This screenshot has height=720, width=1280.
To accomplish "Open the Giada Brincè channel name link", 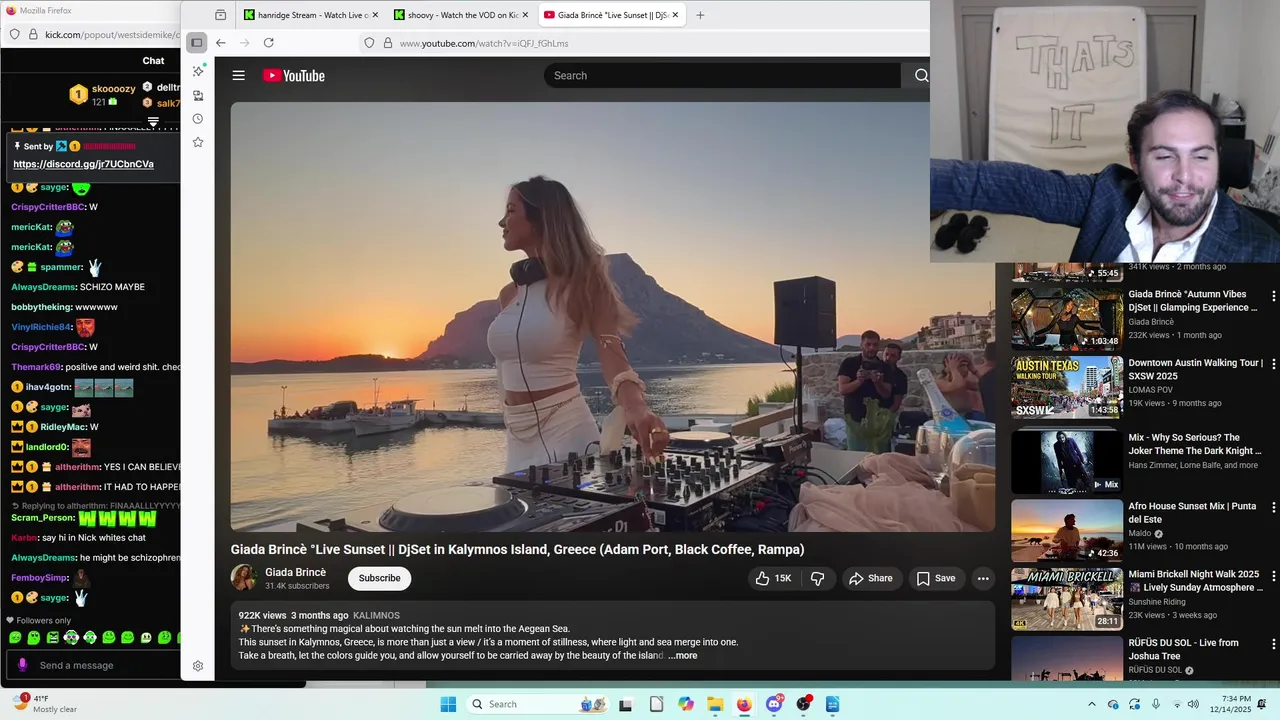I will point(295,572).
